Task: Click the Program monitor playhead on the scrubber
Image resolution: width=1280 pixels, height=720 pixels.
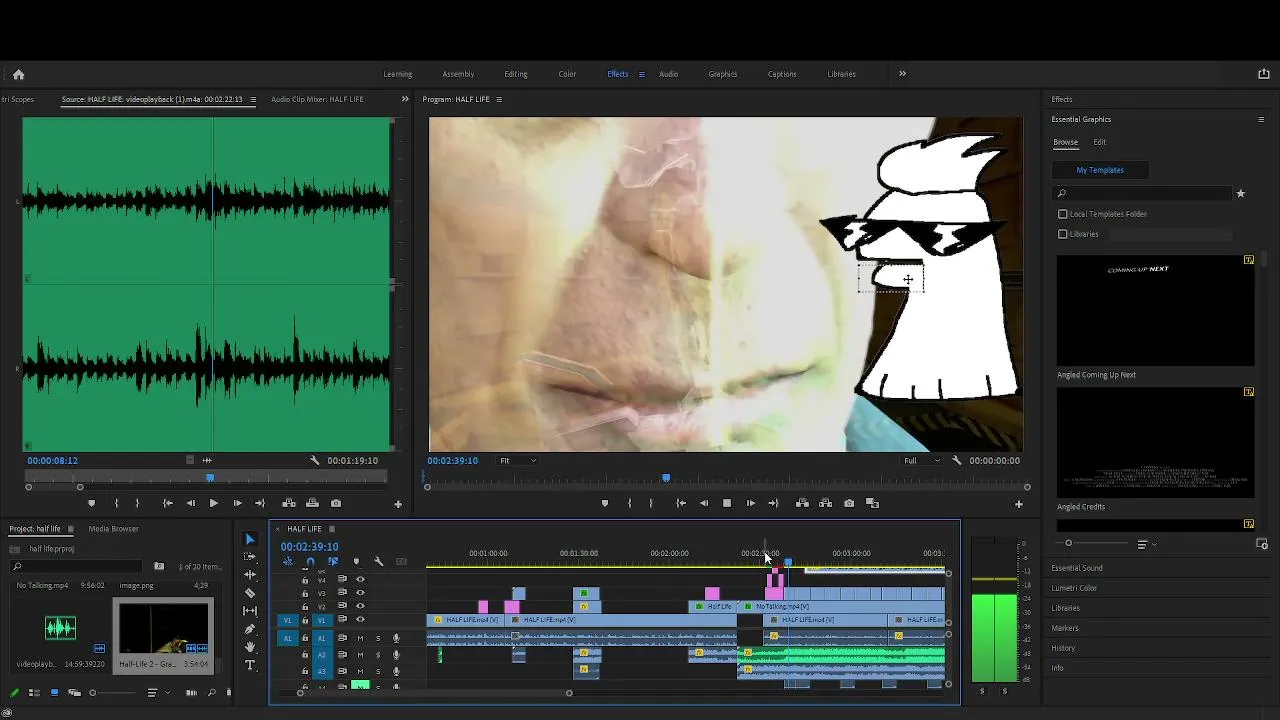Action: pos(666,478)
